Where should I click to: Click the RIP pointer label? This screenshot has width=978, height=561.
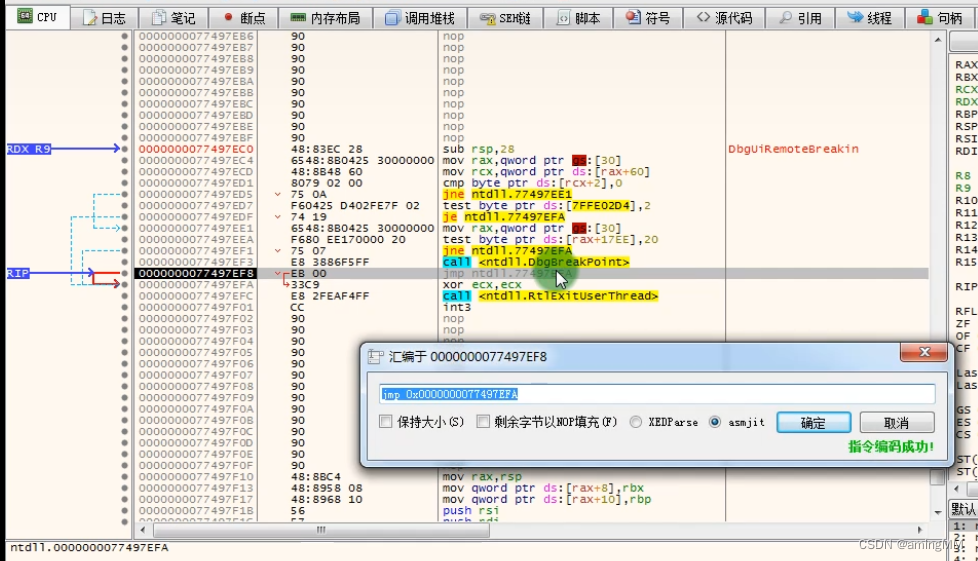pyautogui.click(x=18, y=273)
